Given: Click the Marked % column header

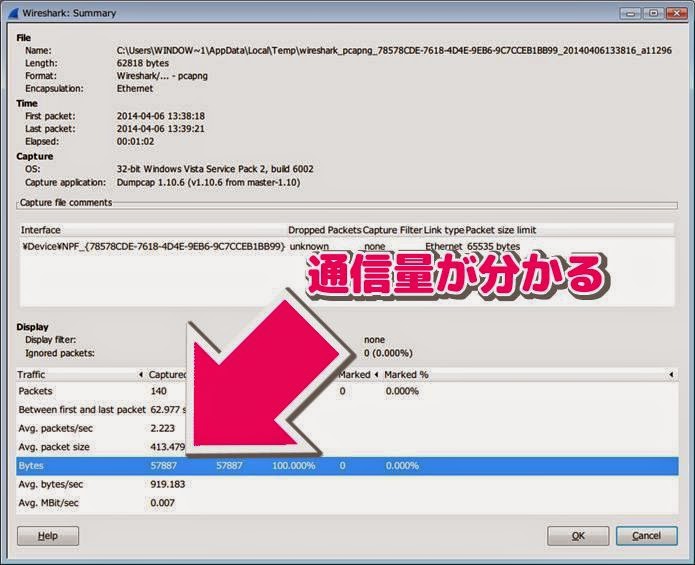Looking at the screenshot, I should pyautogui.click(x=529, y=374).
